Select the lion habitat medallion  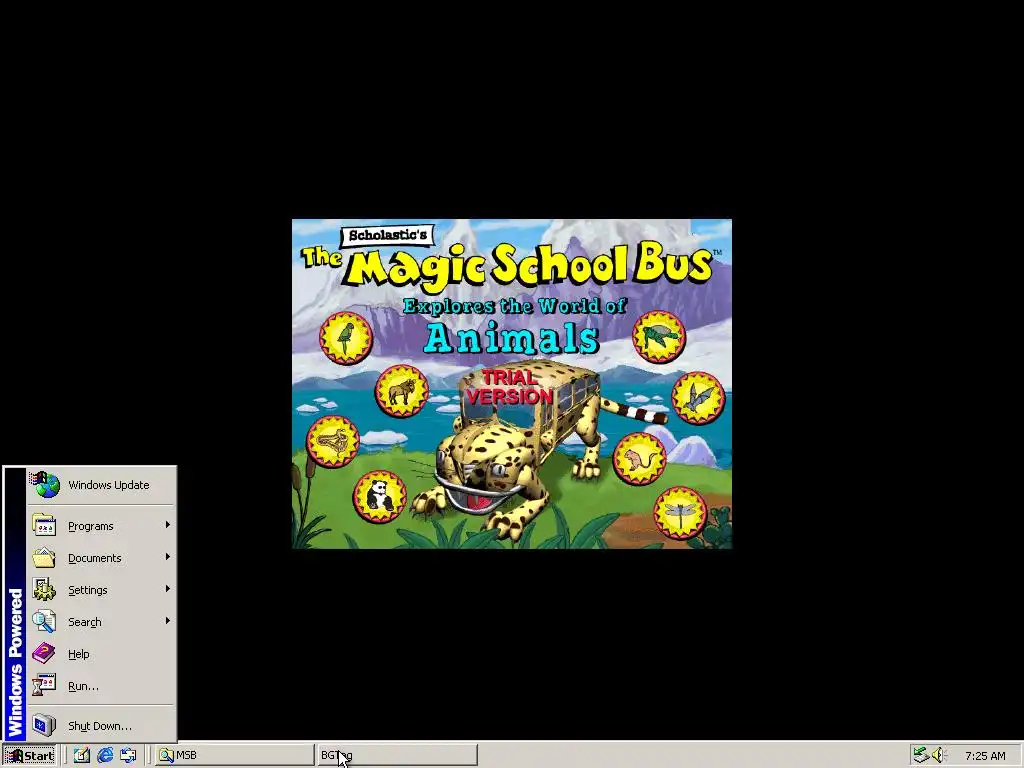(x=402, y=391)
